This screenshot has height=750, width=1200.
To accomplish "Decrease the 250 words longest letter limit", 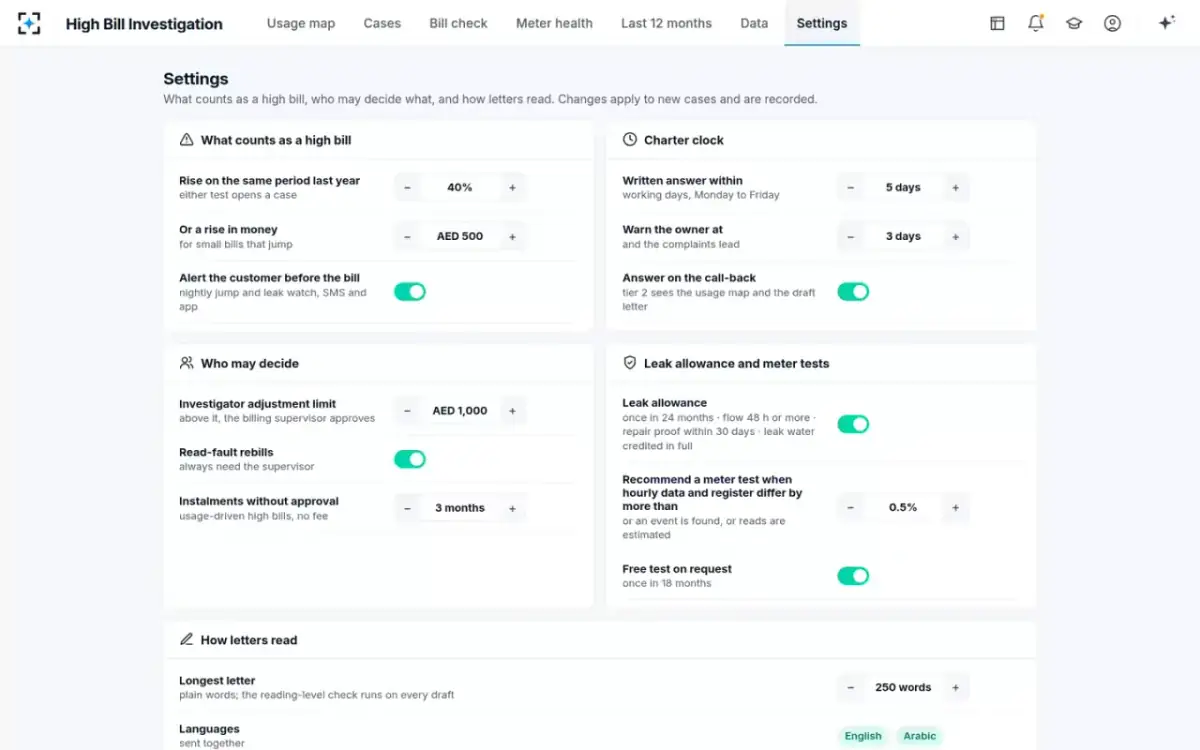I will [x=850, y=687].
